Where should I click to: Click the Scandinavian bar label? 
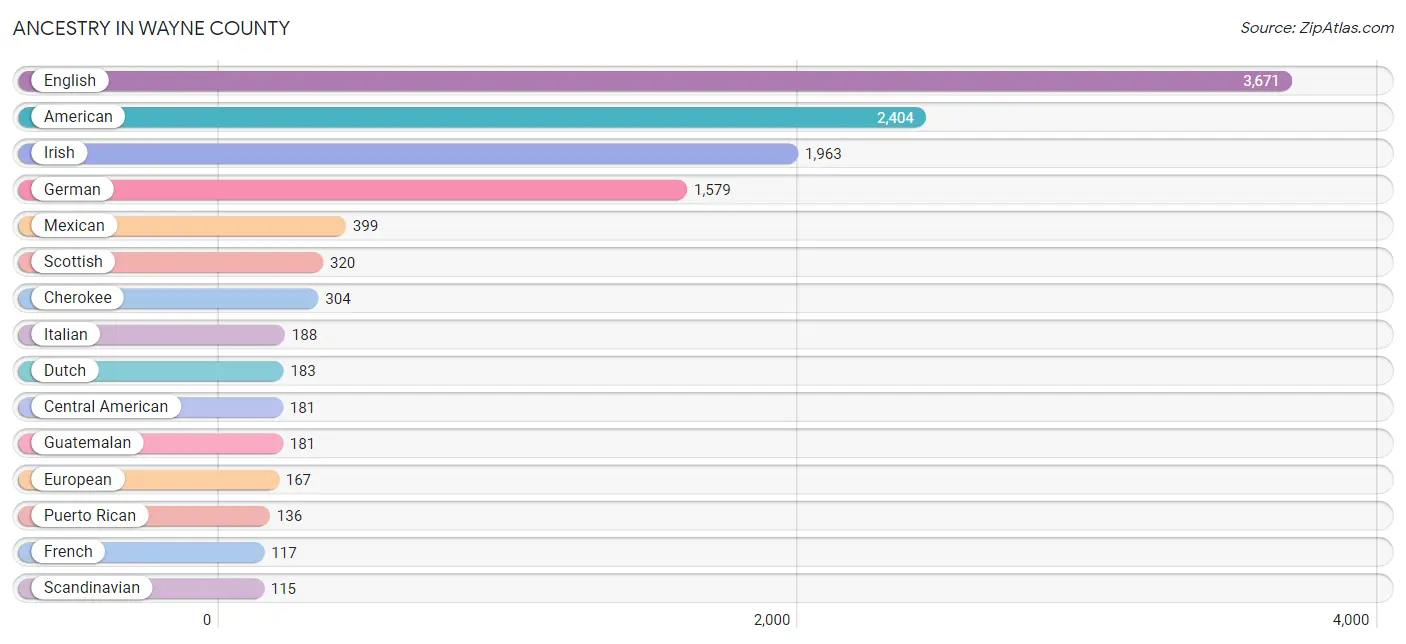coord(92,588)
